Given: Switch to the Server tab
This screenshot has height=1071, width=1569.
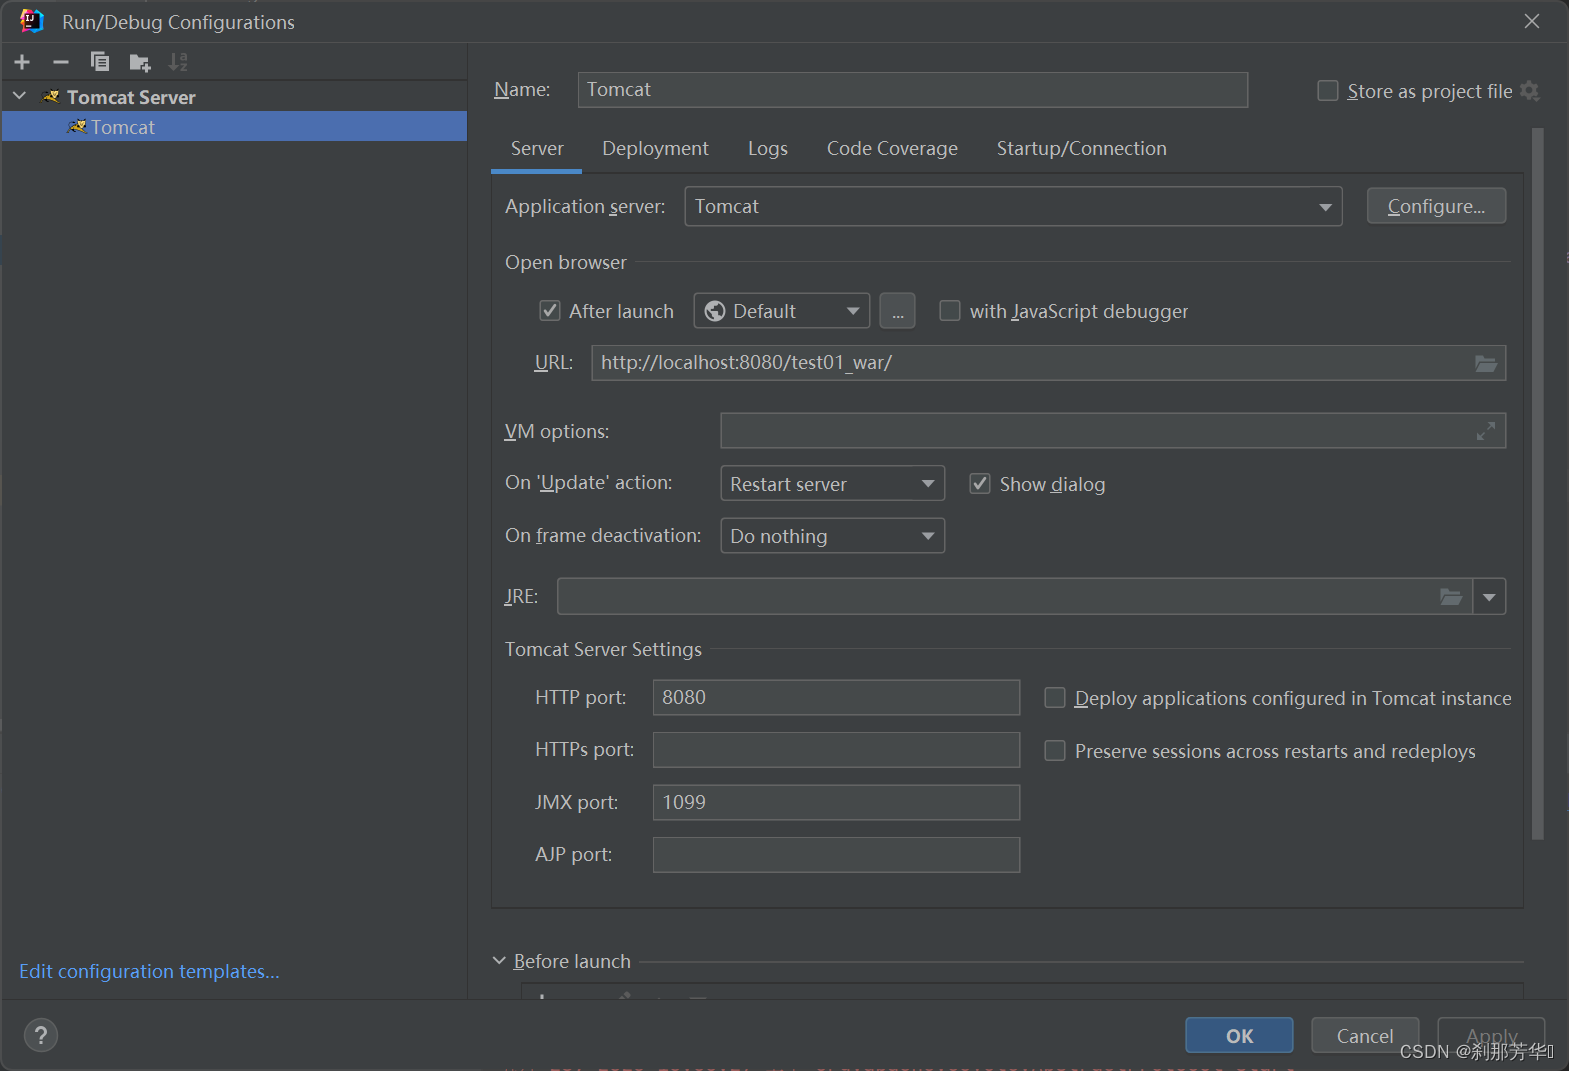Looking at the screenshot, I should [x=537, y=148].
